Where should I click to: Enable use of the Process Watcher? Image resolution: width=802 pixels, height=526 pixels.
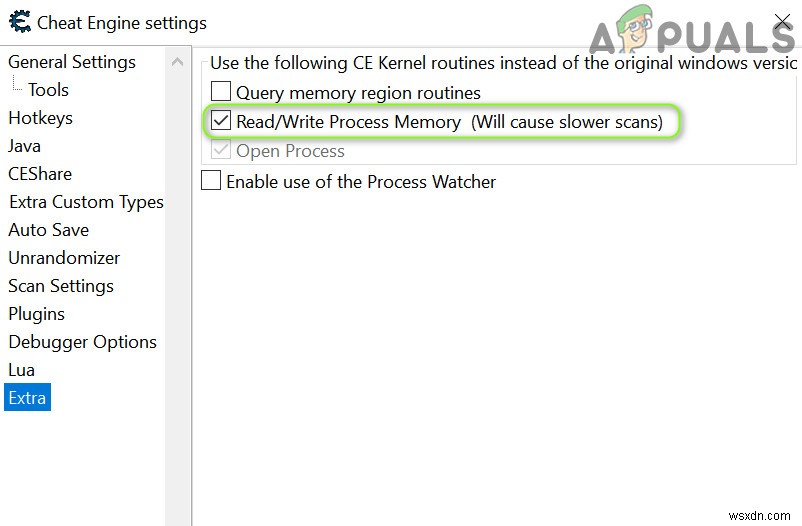coord(211,181)
